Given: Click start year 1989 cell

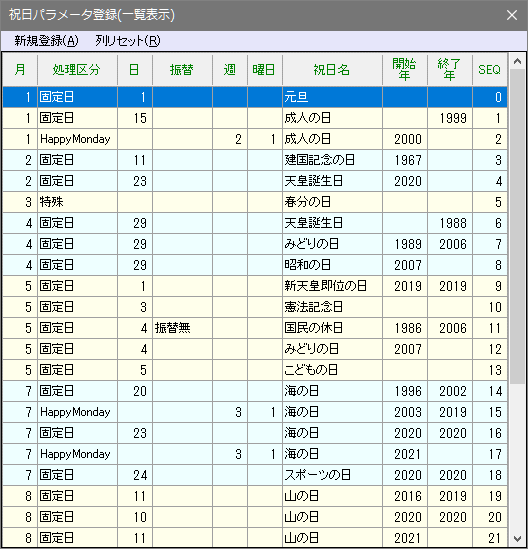Looking at the screenshot, I should [x=405, y=244].
